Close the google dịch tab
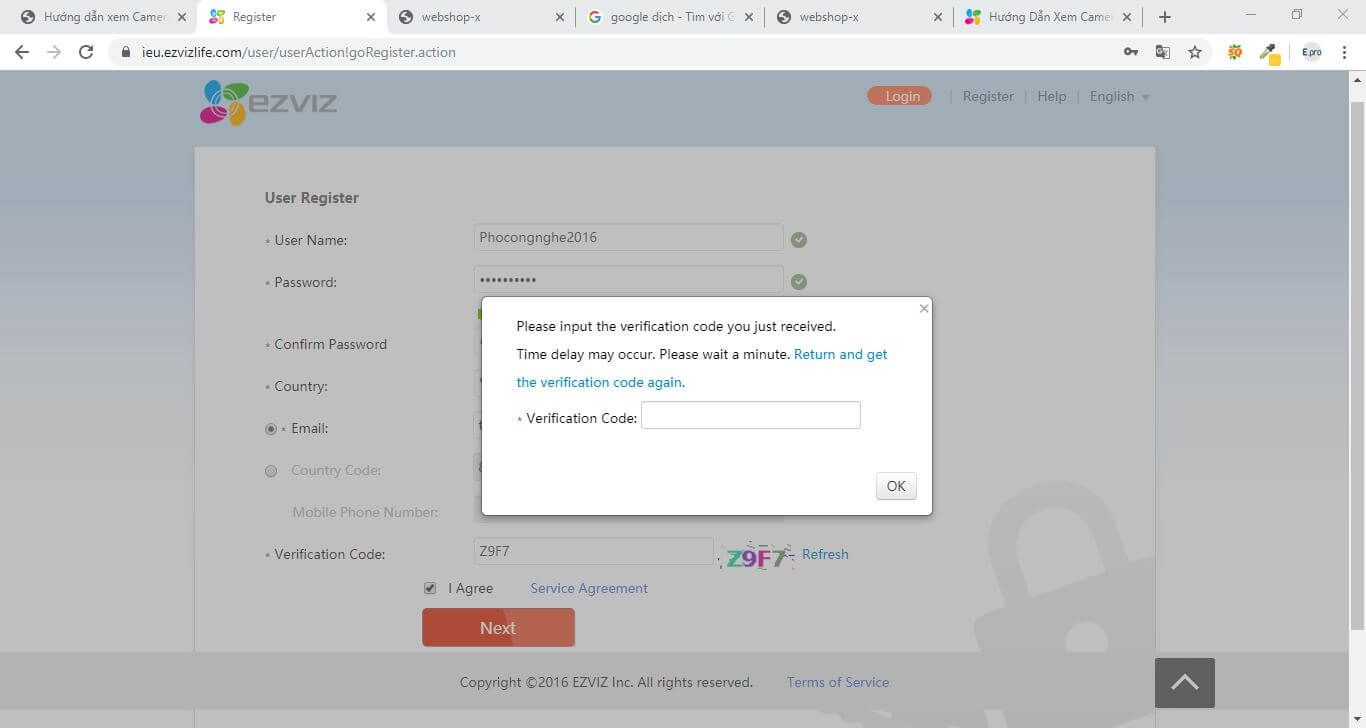 click(748, 17)
